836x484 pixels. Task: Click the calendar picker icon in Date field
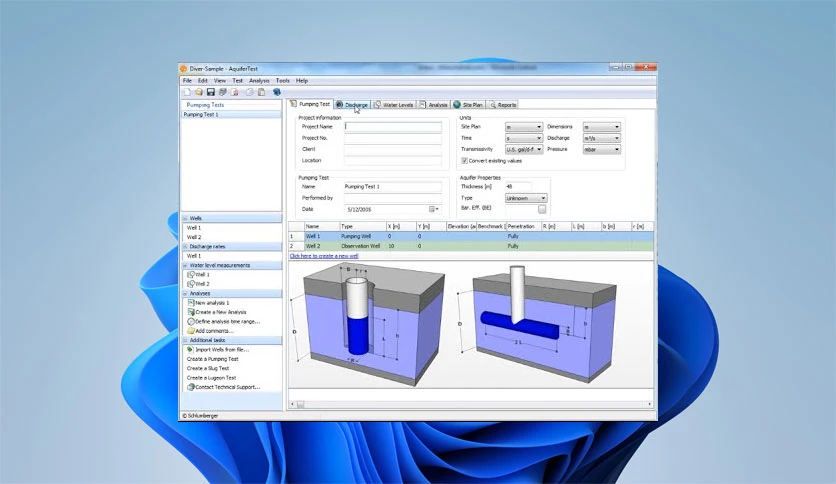(x=432, y=209)
